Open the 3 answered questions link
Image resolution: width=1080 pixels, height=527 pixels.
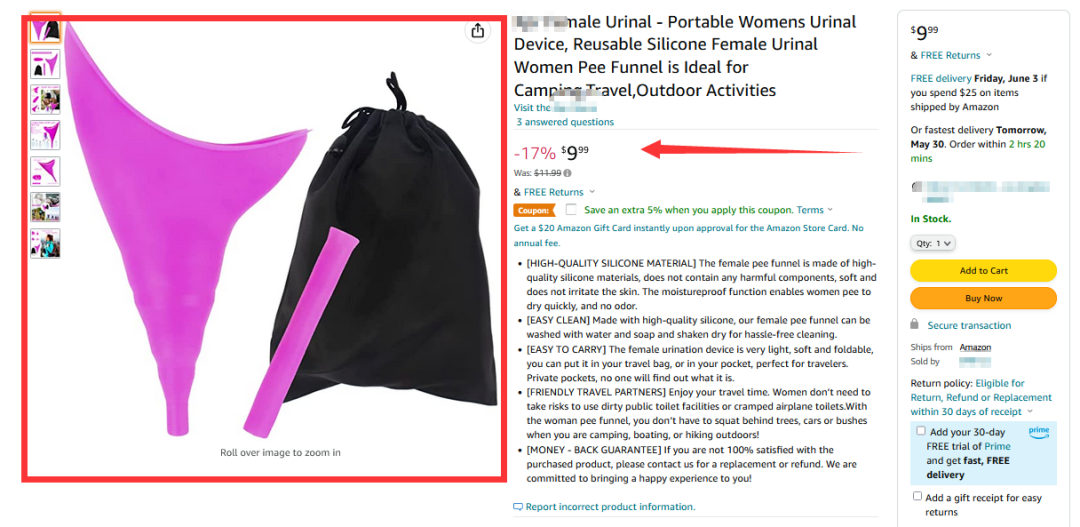pos(565,122)
